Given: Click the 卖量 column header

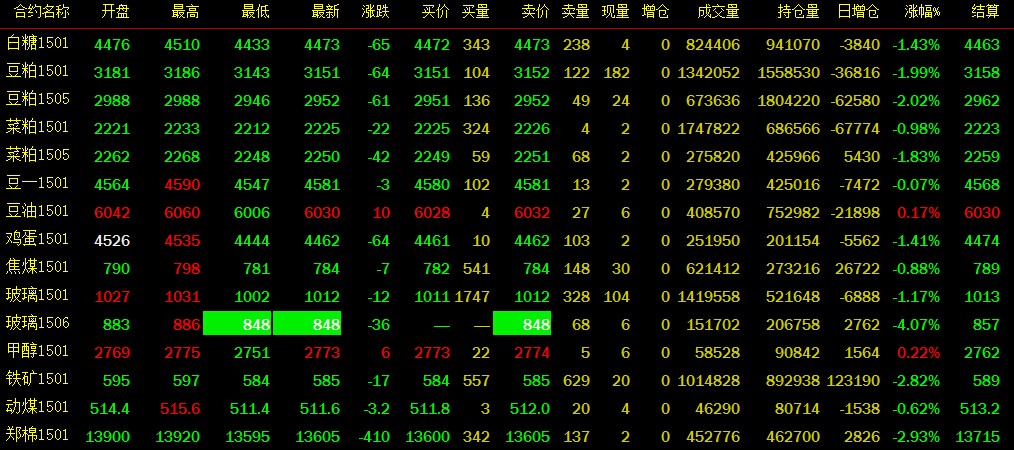Looking at the screenshot, I should (576, 12).
